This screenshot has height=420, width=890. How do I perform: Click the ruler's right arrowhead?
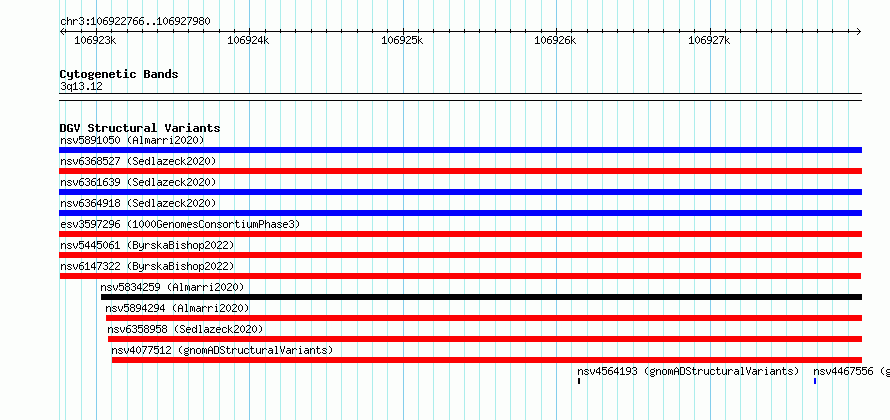point(859,31)
